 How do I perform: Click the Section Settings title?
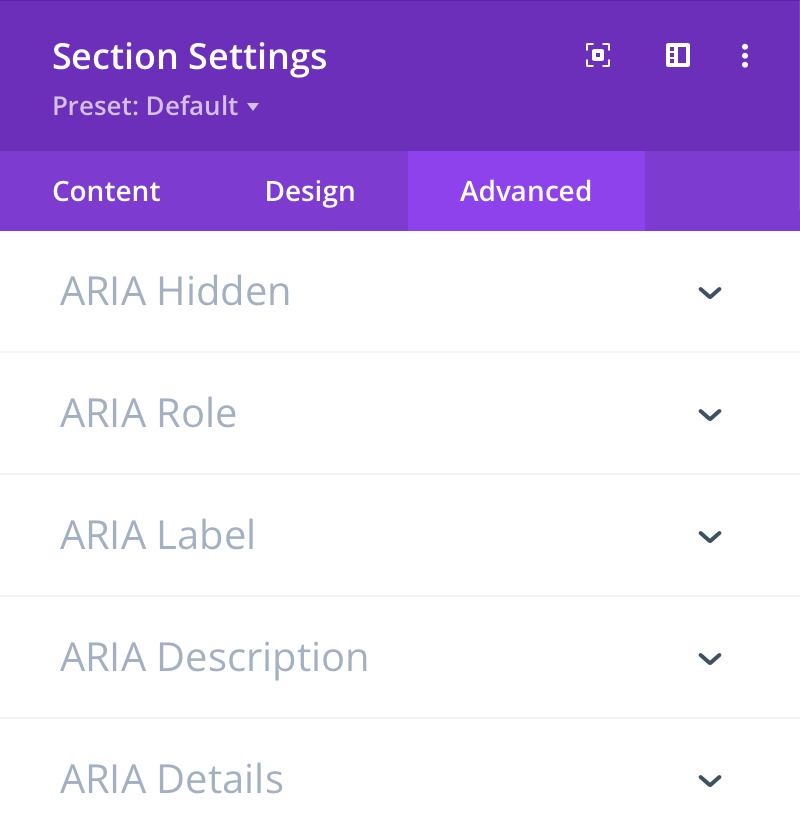coord(189,57)
